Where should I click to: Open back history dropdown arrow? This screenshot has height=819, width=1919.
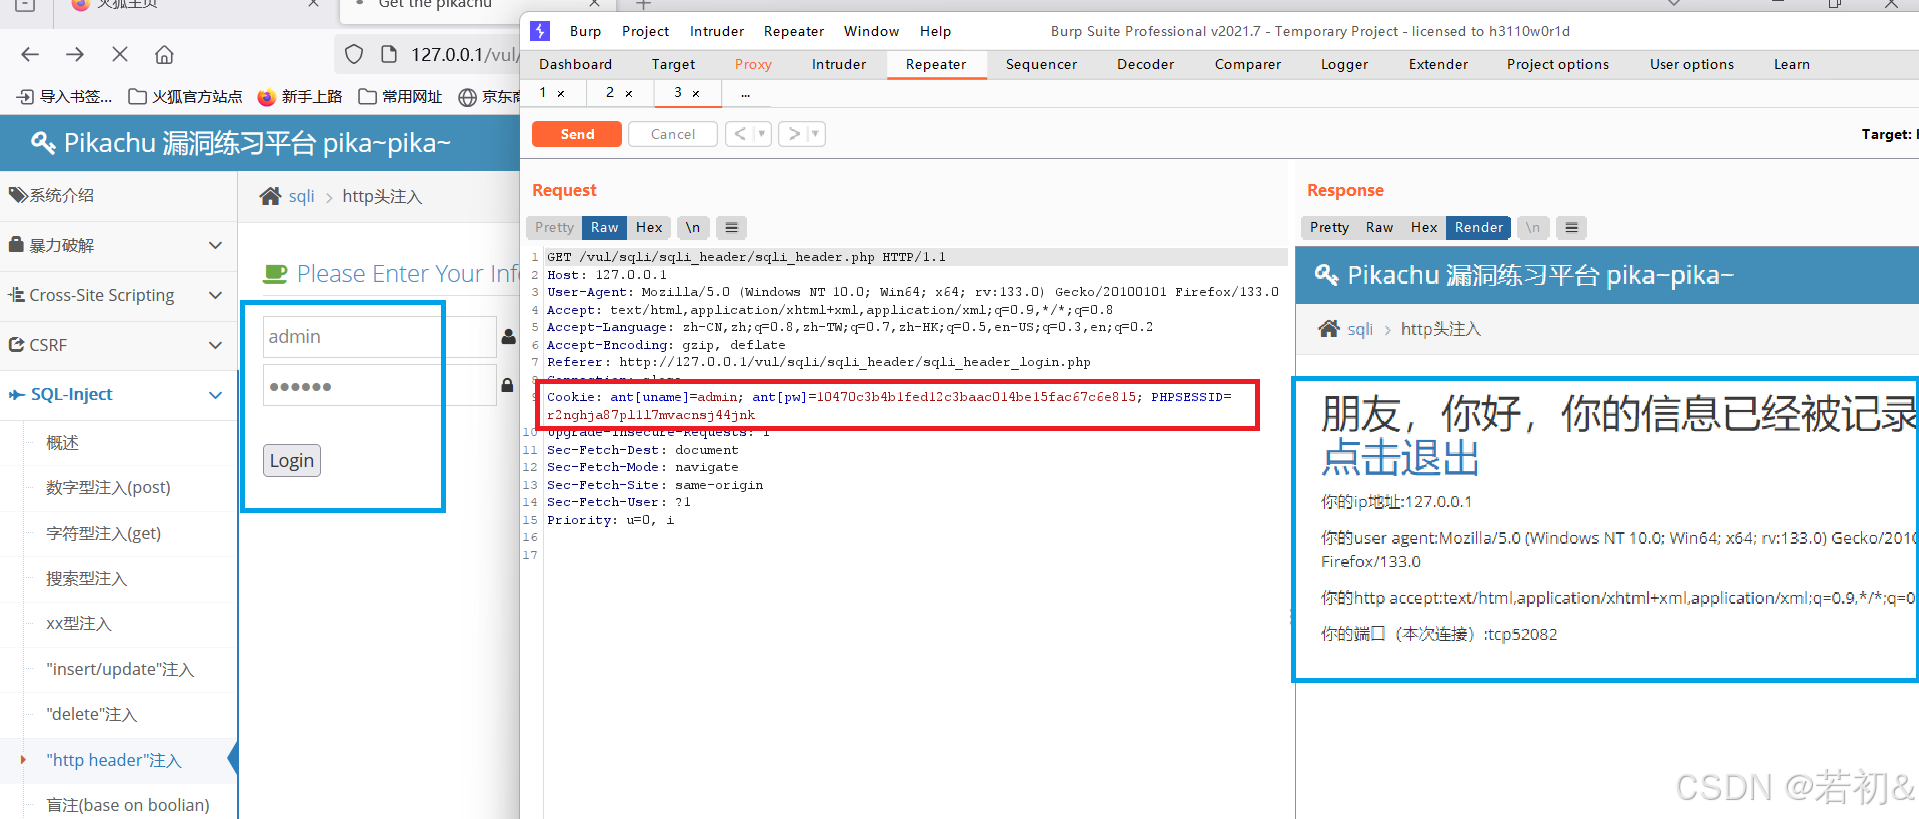point(762,134)
